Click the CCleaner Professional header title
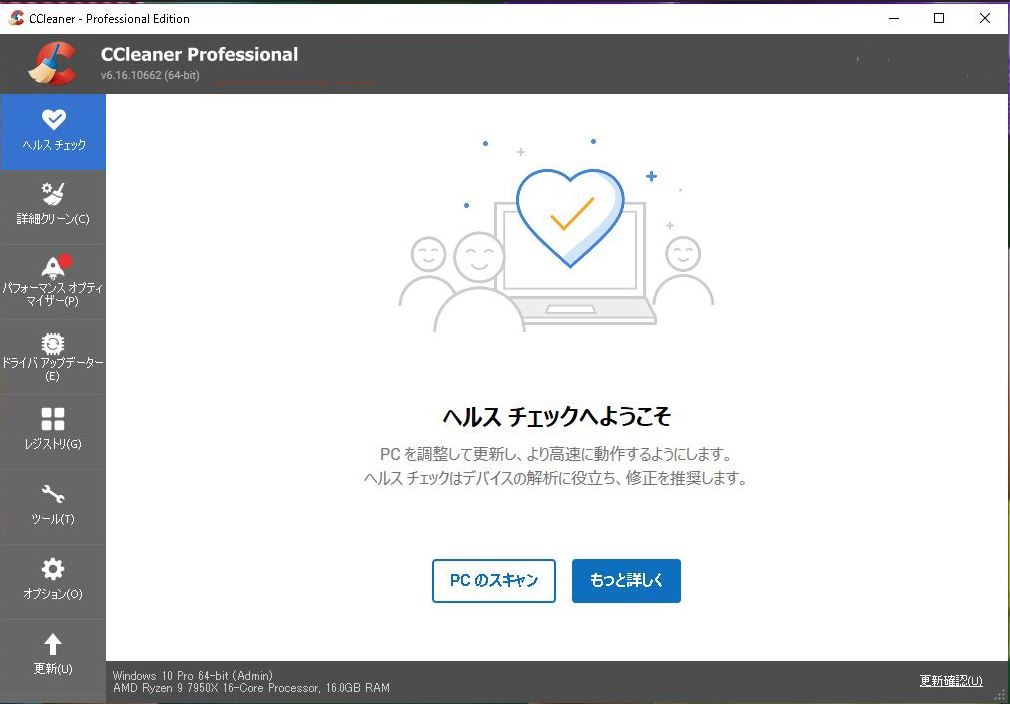Screen dimensions: 1010x704 coord(199,54)
